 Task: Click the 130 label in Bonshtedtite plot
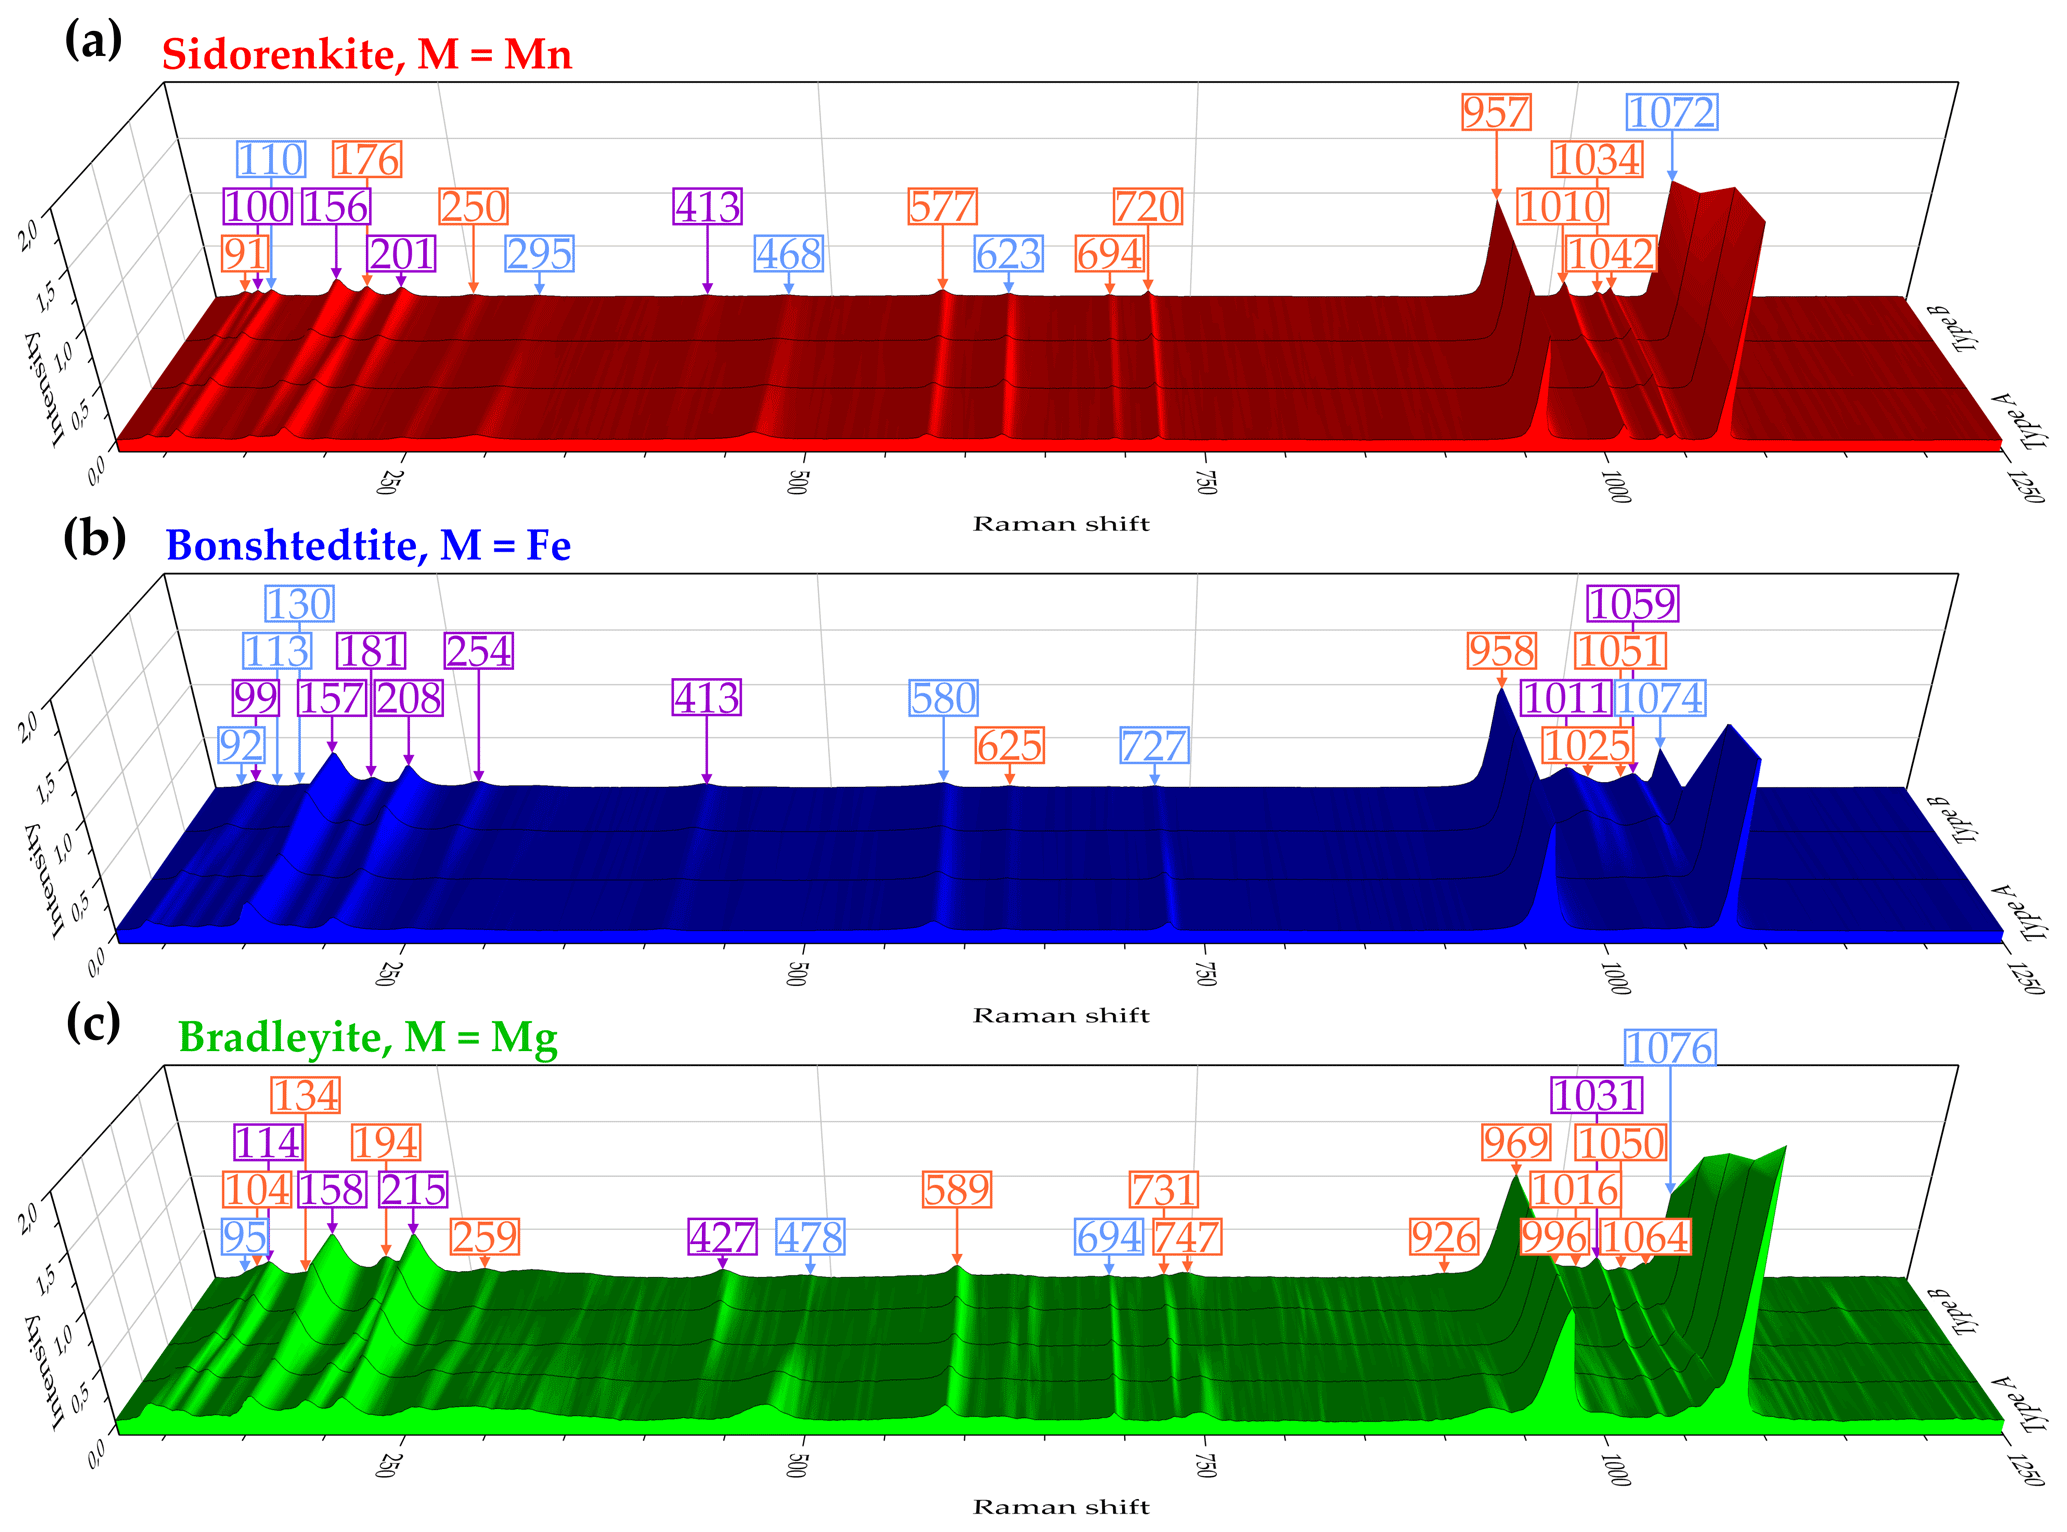pyautogui.click(x=299, y=604)
